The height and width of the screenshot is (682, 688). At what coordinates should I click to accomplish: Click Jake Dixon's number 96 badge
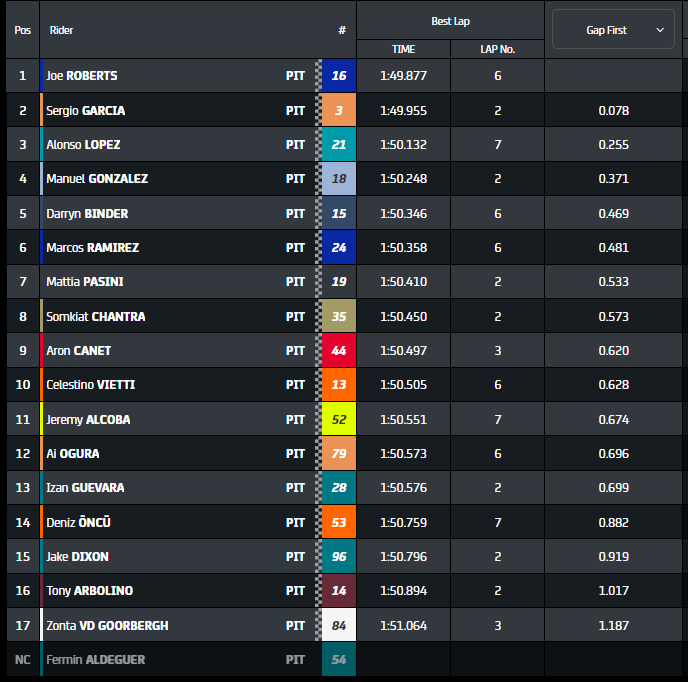pos(338,557)
